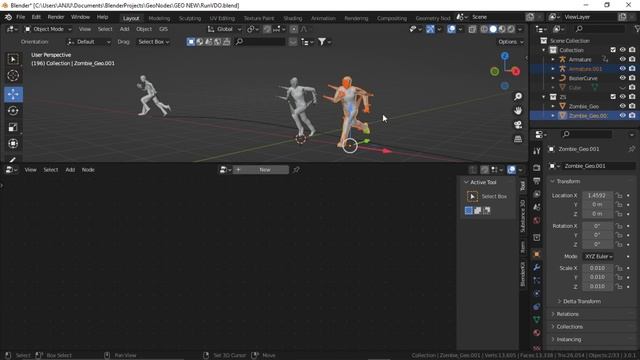Image resolution: width=640 pixels, height=360 pixels.
Task: Hide the Armature object in viewport
Action: pyautogui.click(x=622, y=59)
